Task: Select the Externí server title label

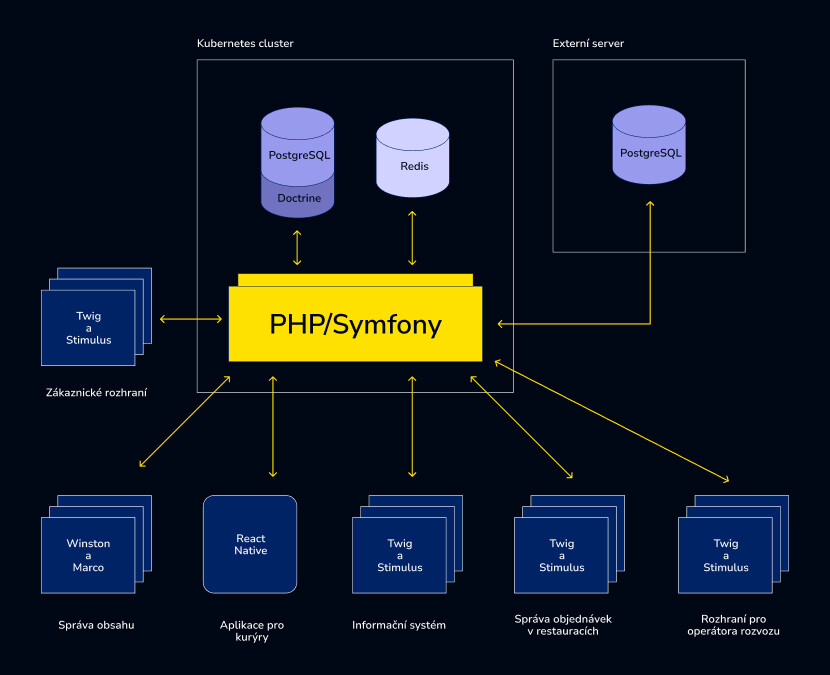Action: coord(588,44)
